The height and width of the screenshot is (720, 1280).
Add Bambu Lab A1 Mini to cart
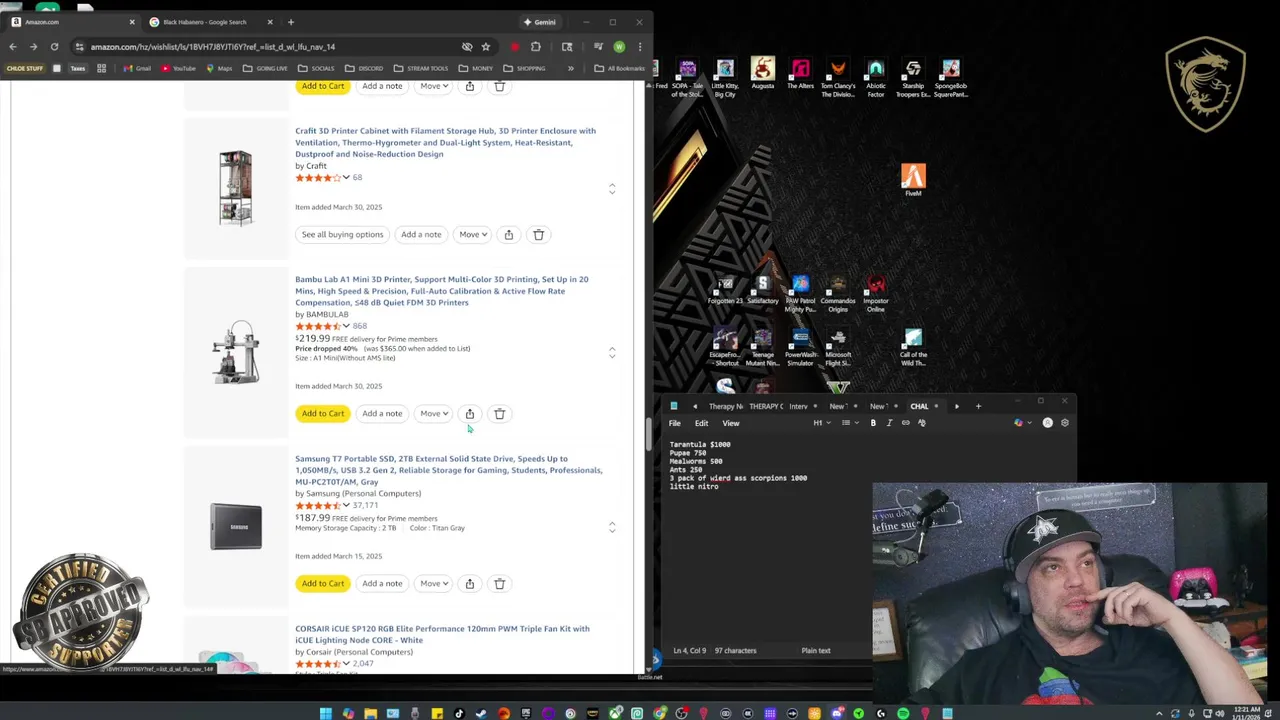323,413
